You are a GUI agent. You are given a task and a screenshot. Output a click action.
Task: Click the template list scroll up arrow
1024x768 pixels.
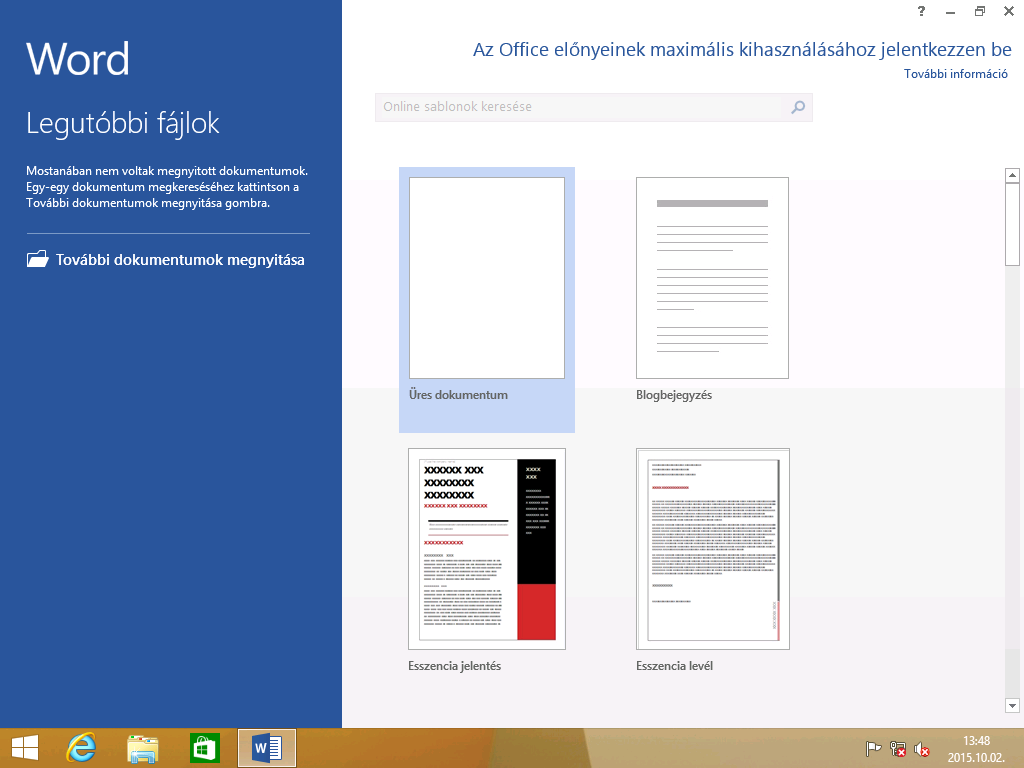coord(1012,175)
